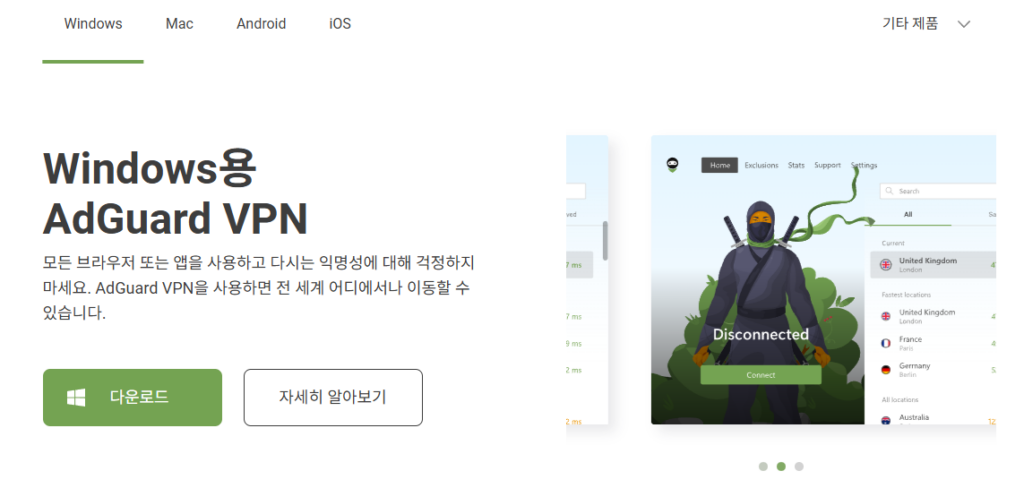The width and height of the screenshot is (1024, 488).
Task: Click the green 다운로드 button
Action: point(133,397)
